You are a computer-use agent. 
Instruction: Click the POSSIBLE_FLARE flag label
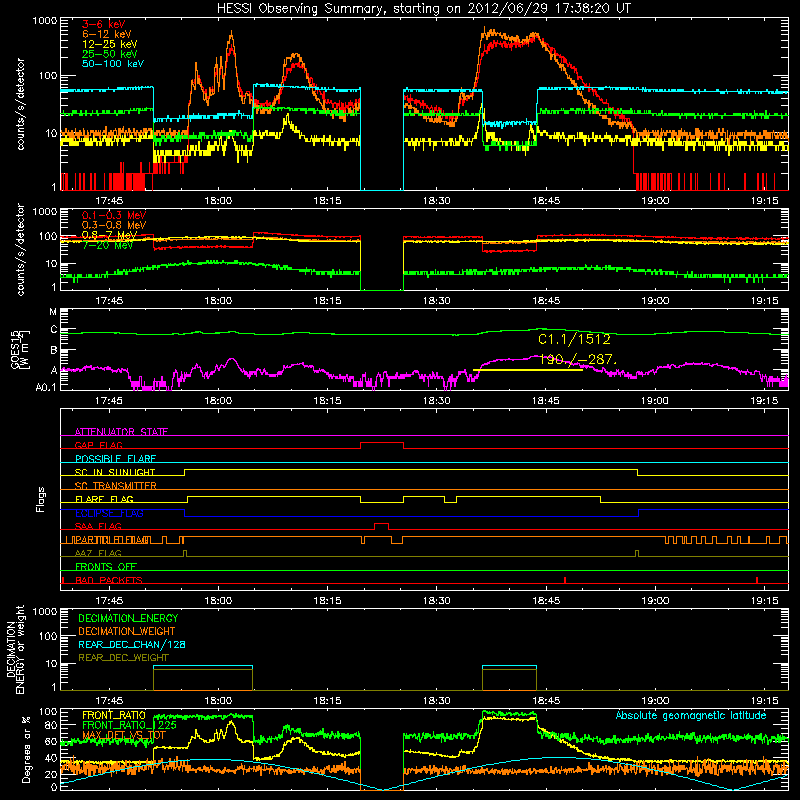(x=115, y=459)
